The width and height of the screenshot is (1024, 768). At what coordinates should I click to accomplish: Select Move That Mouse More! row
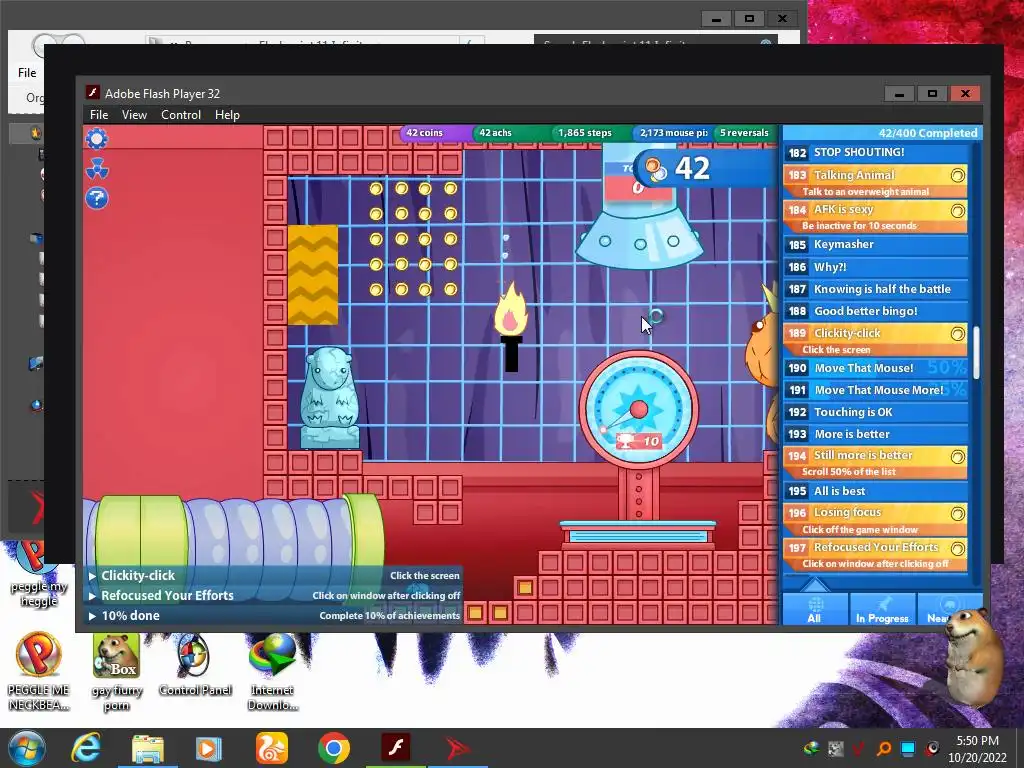coord(875,391)
